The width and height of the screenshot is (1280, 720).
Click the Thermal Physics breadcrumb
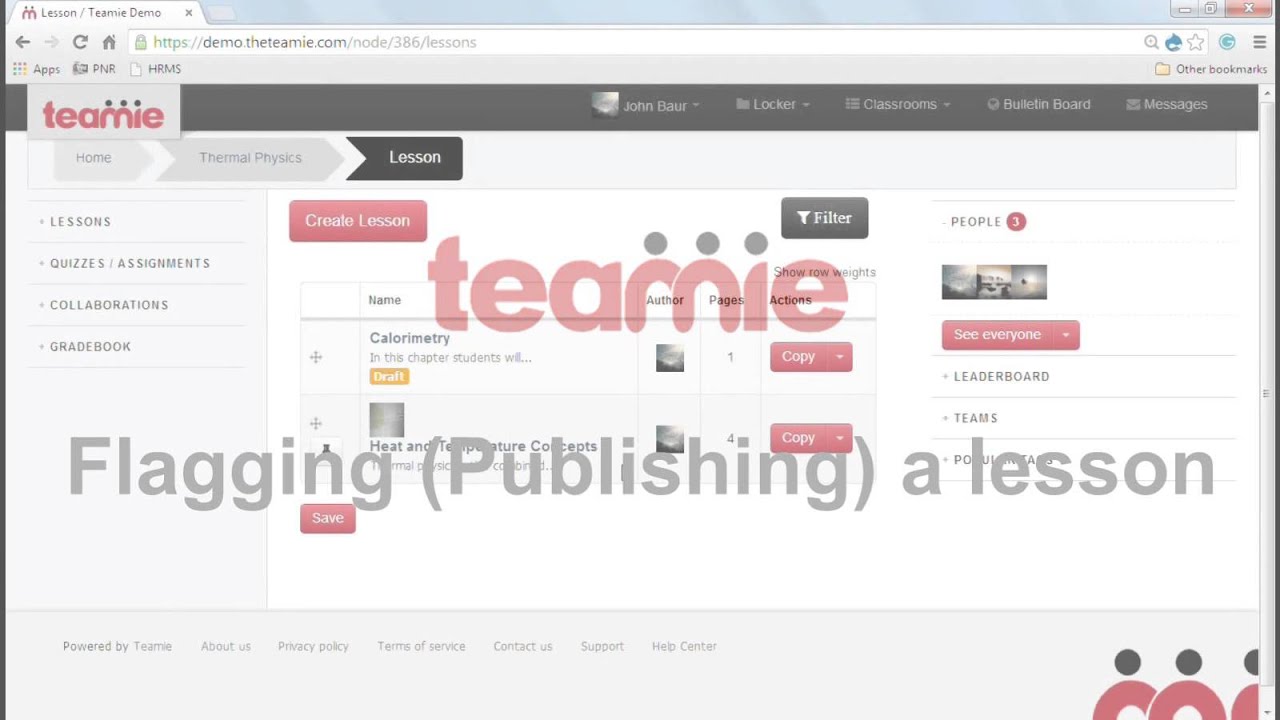250,158
